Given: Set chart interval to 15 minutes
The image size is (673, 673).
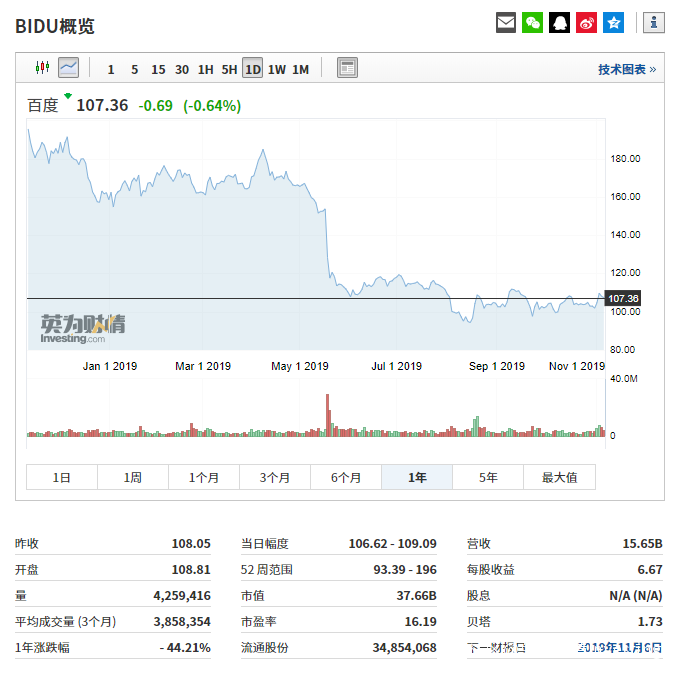Looking at the screenshot, I should coord(158,70).
